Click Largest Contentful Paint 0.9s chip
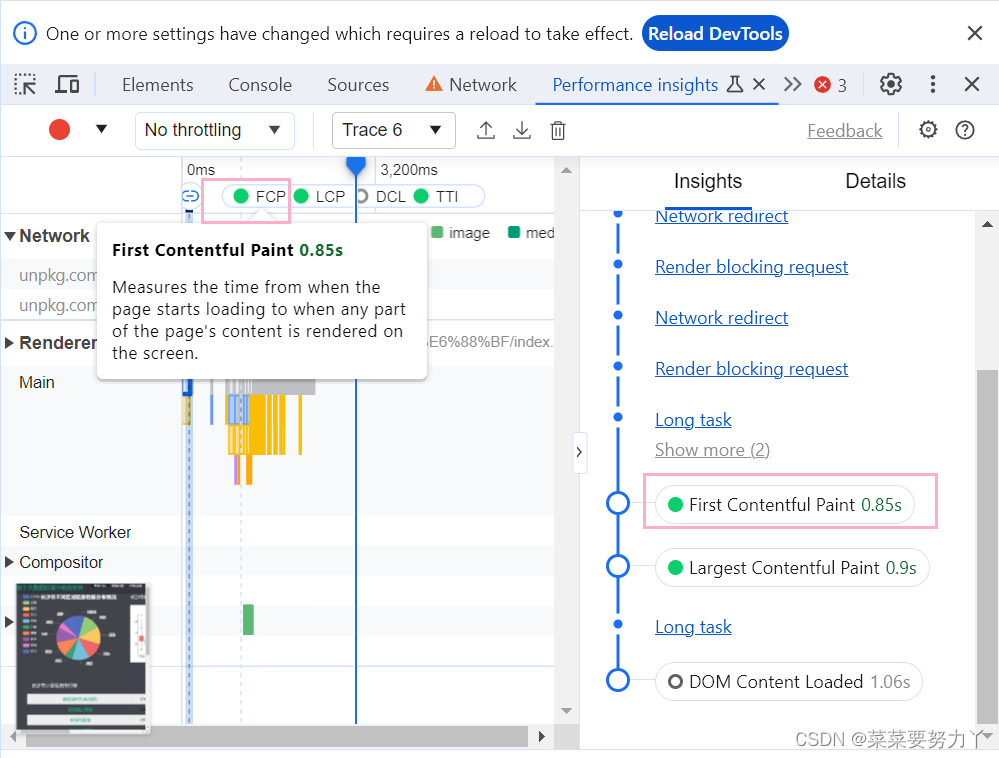The height and width of the screenshot is (758, 999). 792,568
